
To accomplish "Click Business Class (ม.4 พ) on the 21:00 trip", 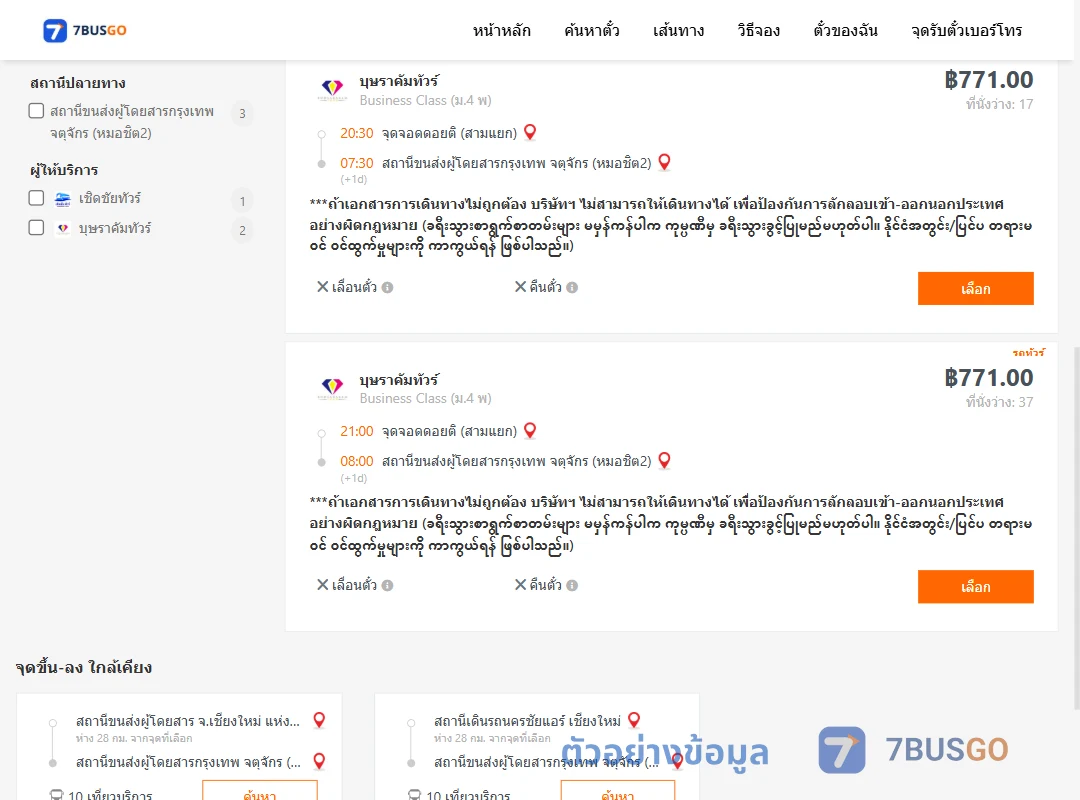I will click(425, 398).
